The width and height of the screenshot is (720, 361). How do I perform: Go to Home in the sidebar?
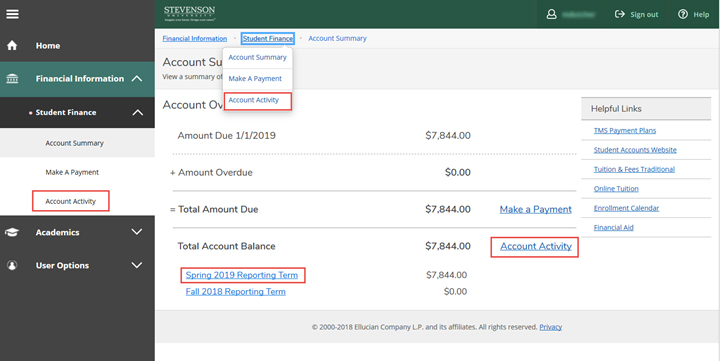coord(48,45)
